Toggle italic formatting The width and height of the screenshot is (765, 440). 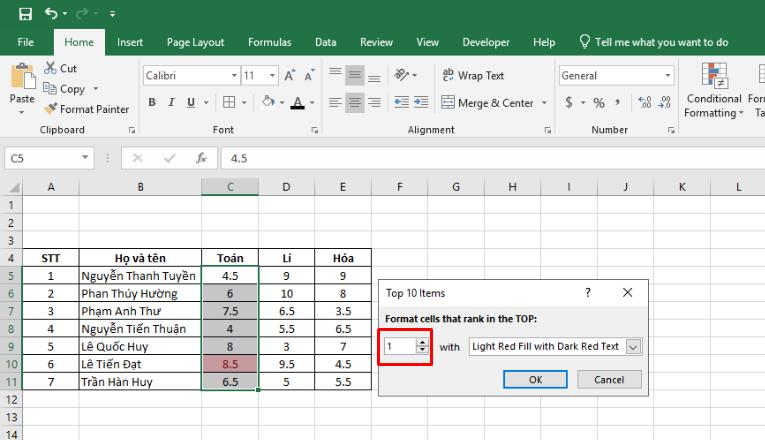coord(171,102)
